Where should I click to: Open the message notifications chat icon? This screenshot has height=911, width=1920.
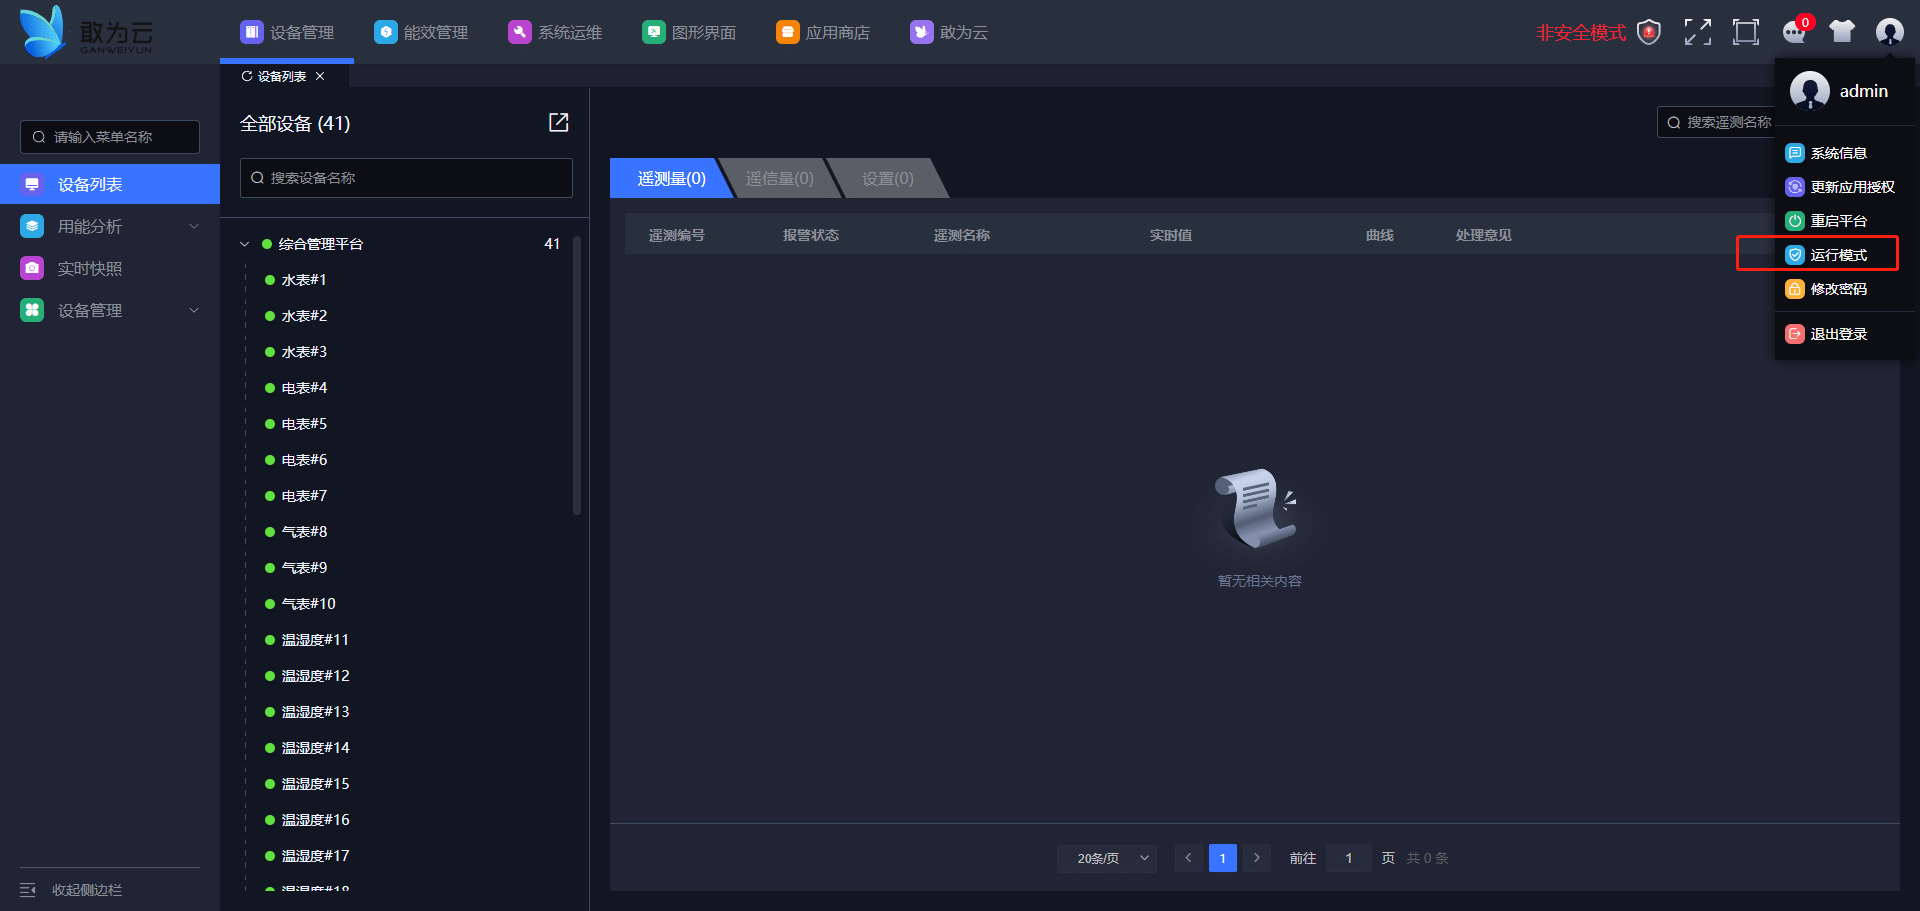[1794, 32]
